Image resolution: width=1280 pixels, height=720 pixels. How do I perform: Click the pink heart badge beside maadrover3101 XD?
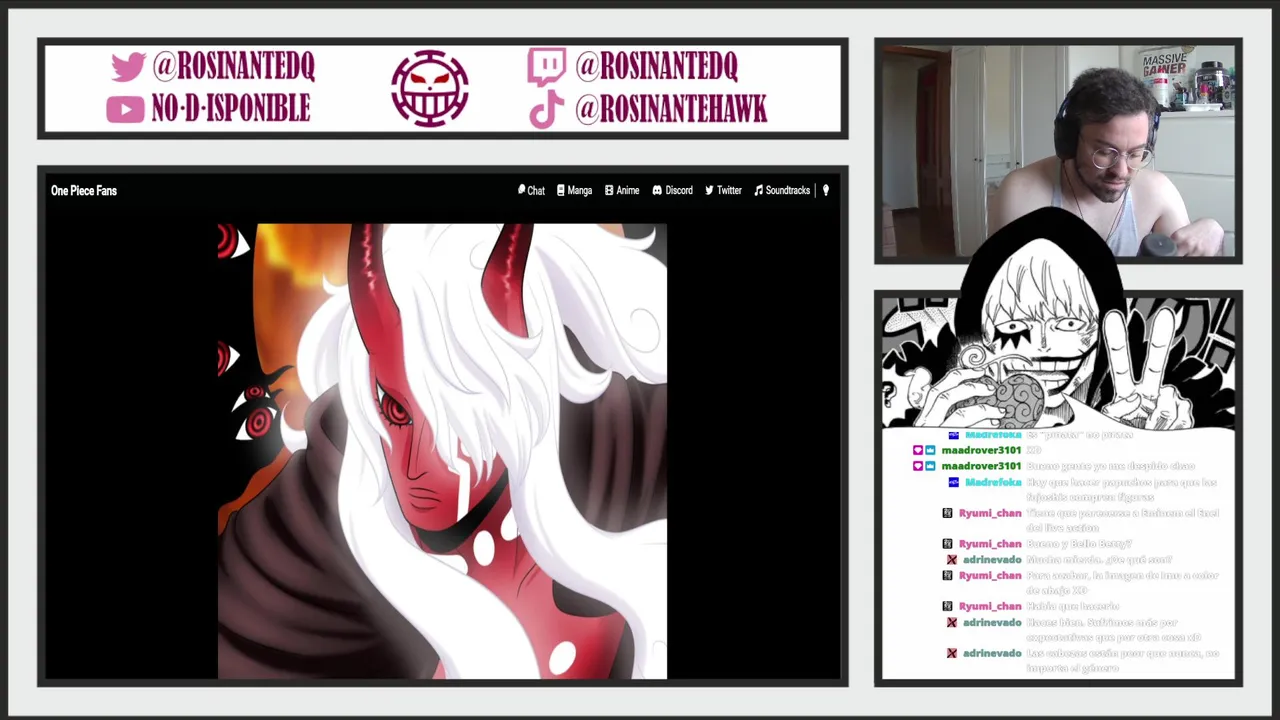pyautogui.click(x=917, y=450)
